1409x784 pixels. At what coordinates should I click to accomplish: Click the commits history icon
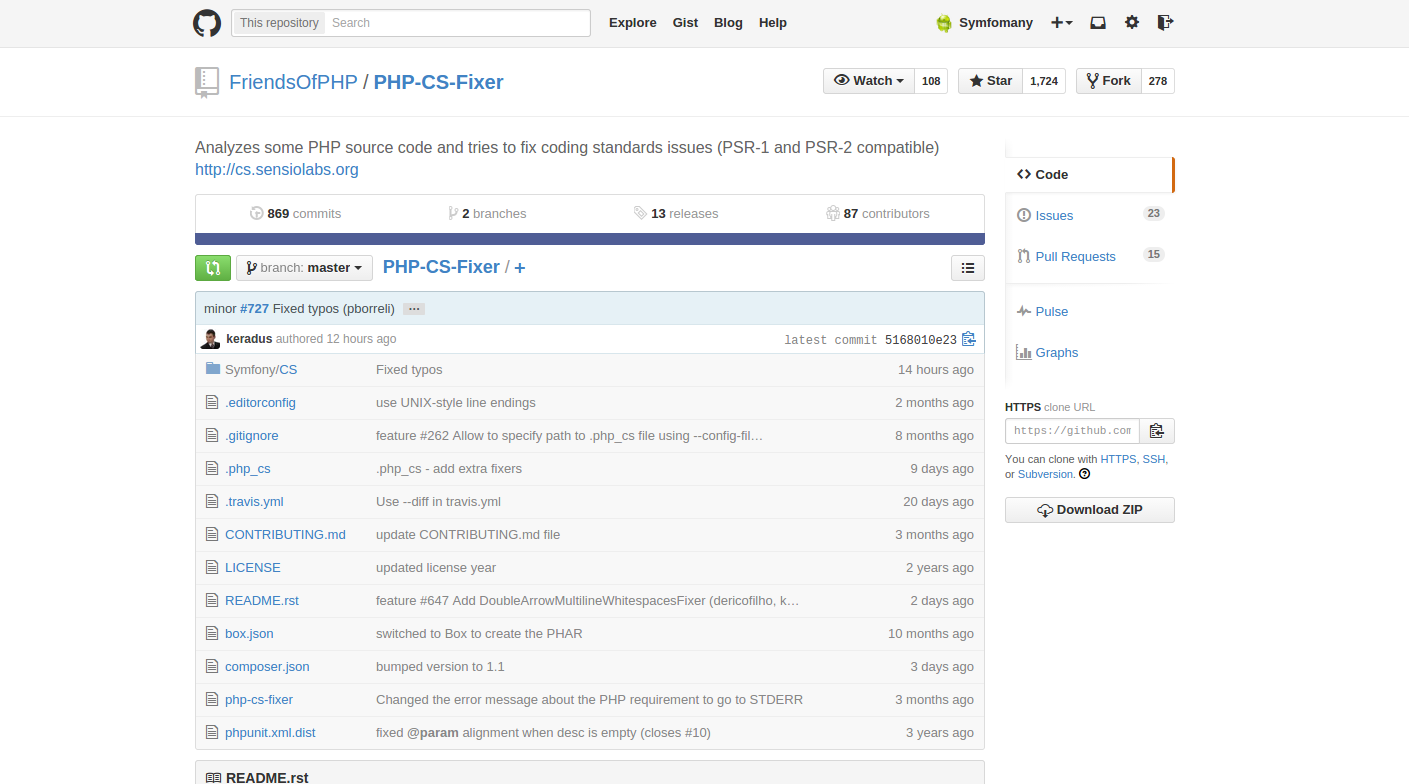pyautogui.click(x=257, y=213)
